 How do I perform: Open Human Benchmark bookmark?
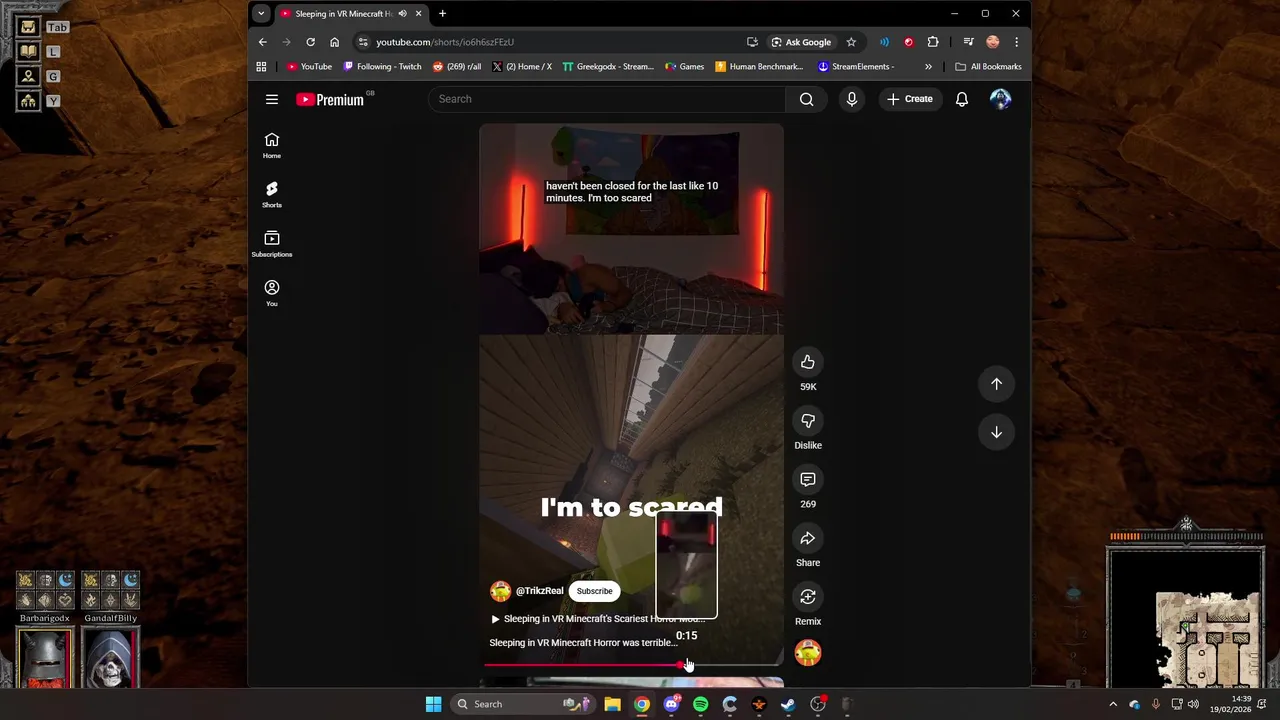759,67
